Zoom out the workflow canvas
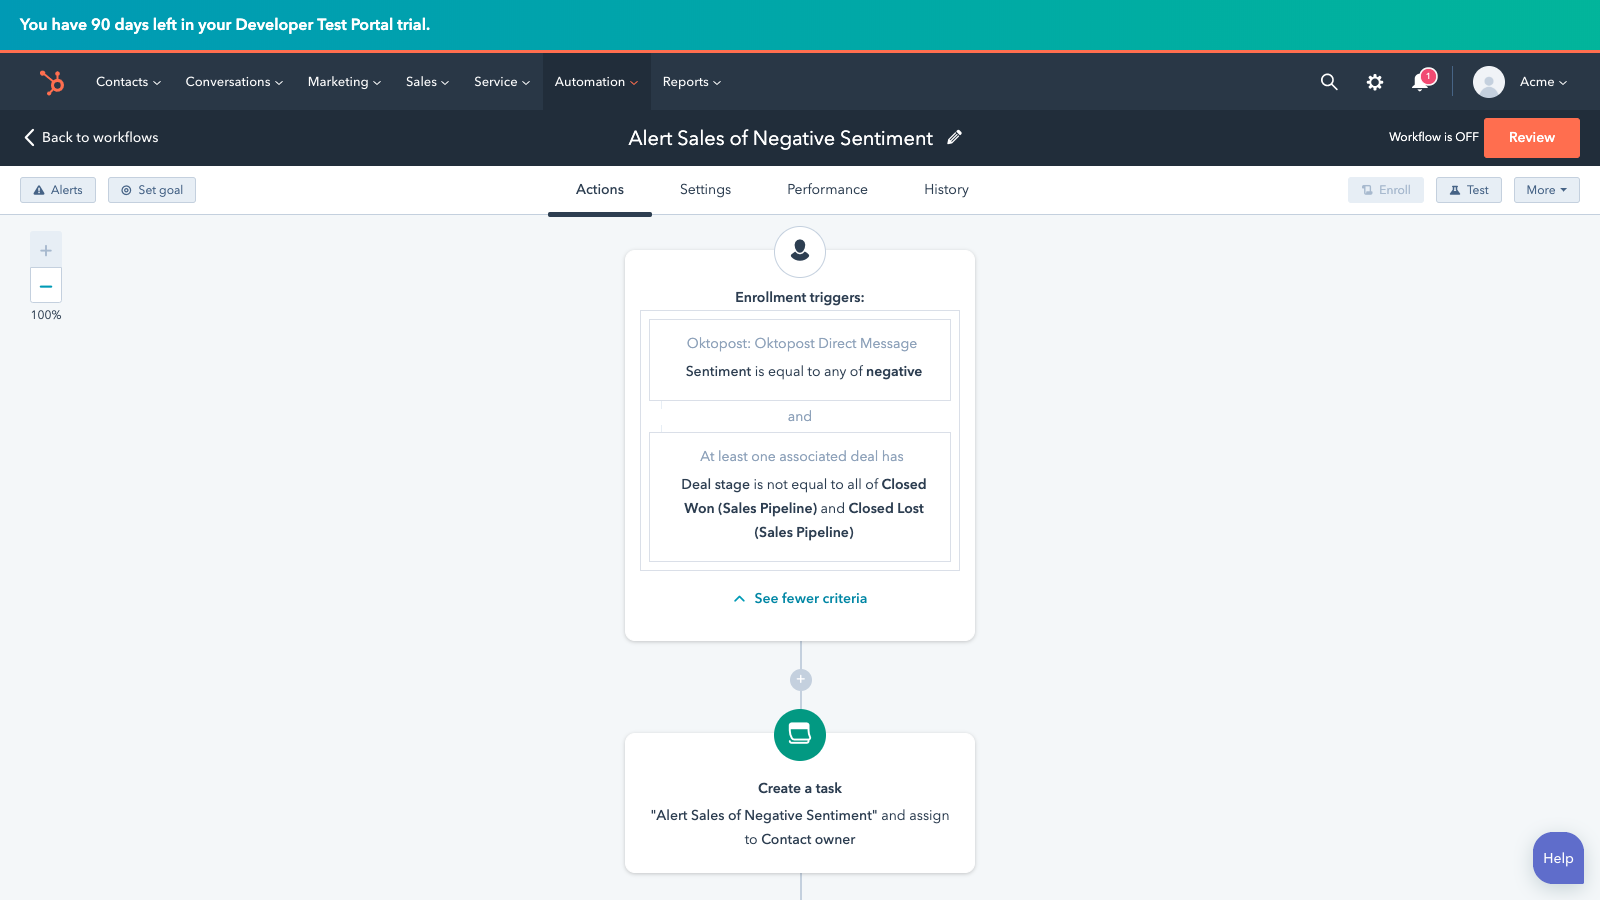 [46, 286]
